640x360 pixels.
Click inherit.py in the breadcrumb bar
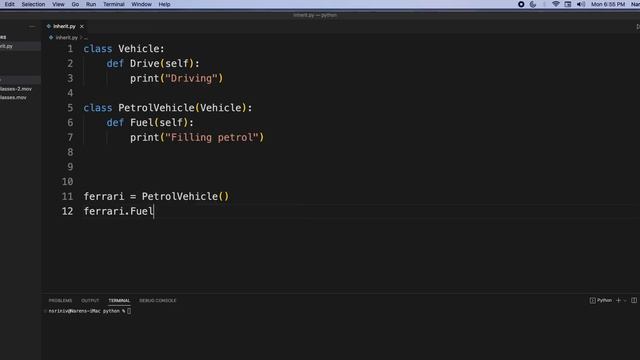(67, 38)
